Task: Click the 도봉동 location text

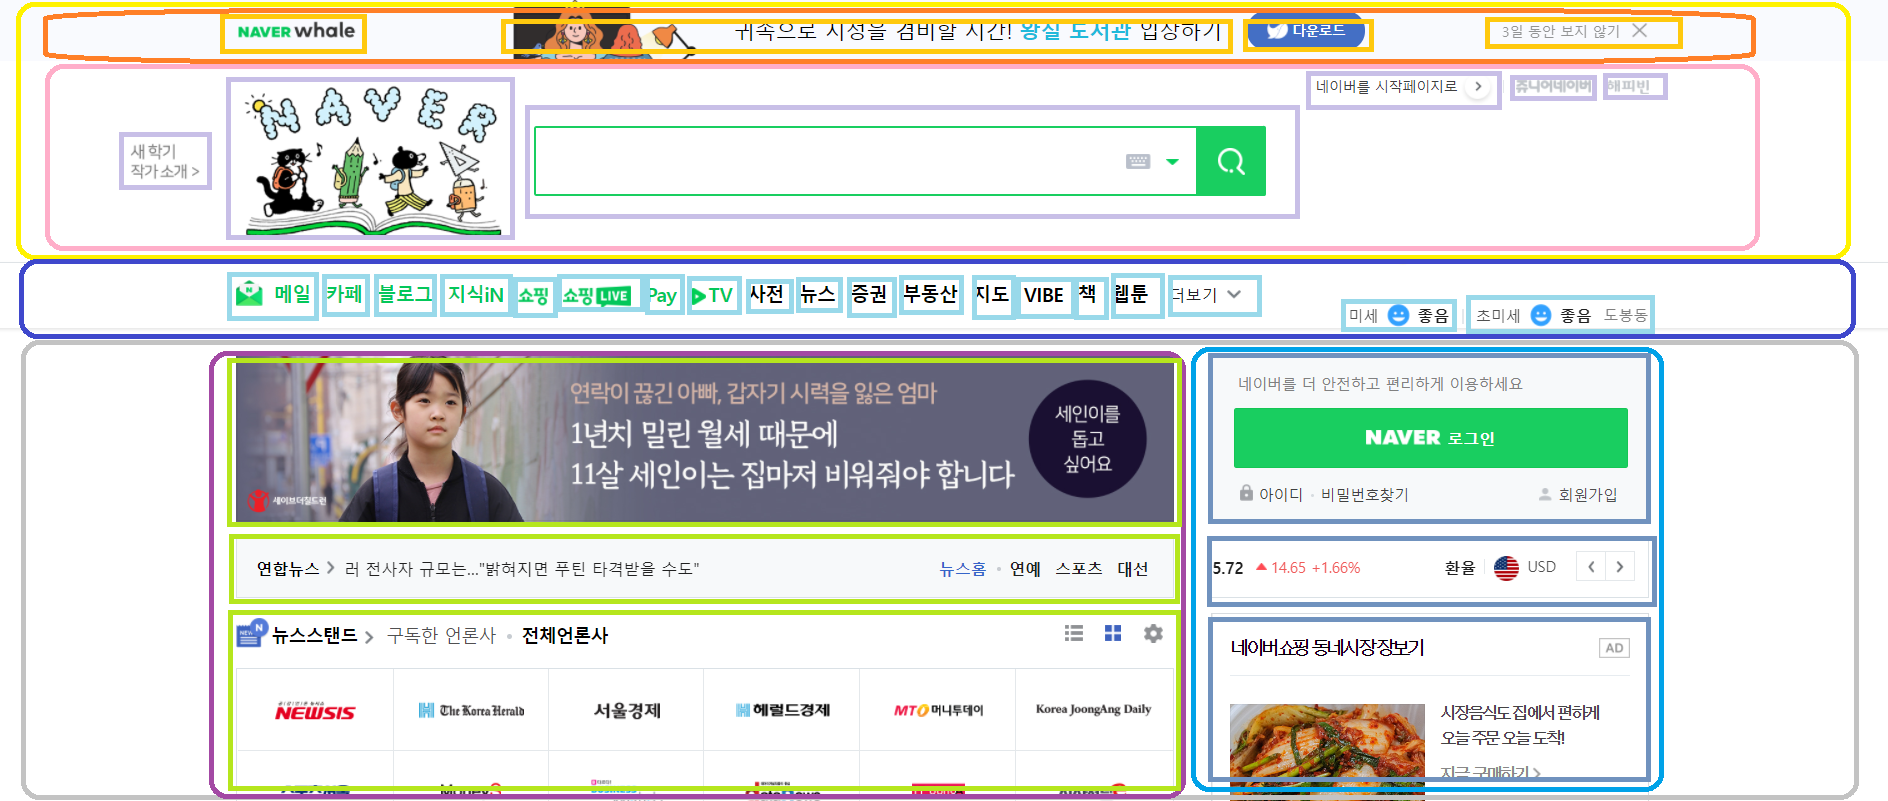Action: click(1625, 315)
